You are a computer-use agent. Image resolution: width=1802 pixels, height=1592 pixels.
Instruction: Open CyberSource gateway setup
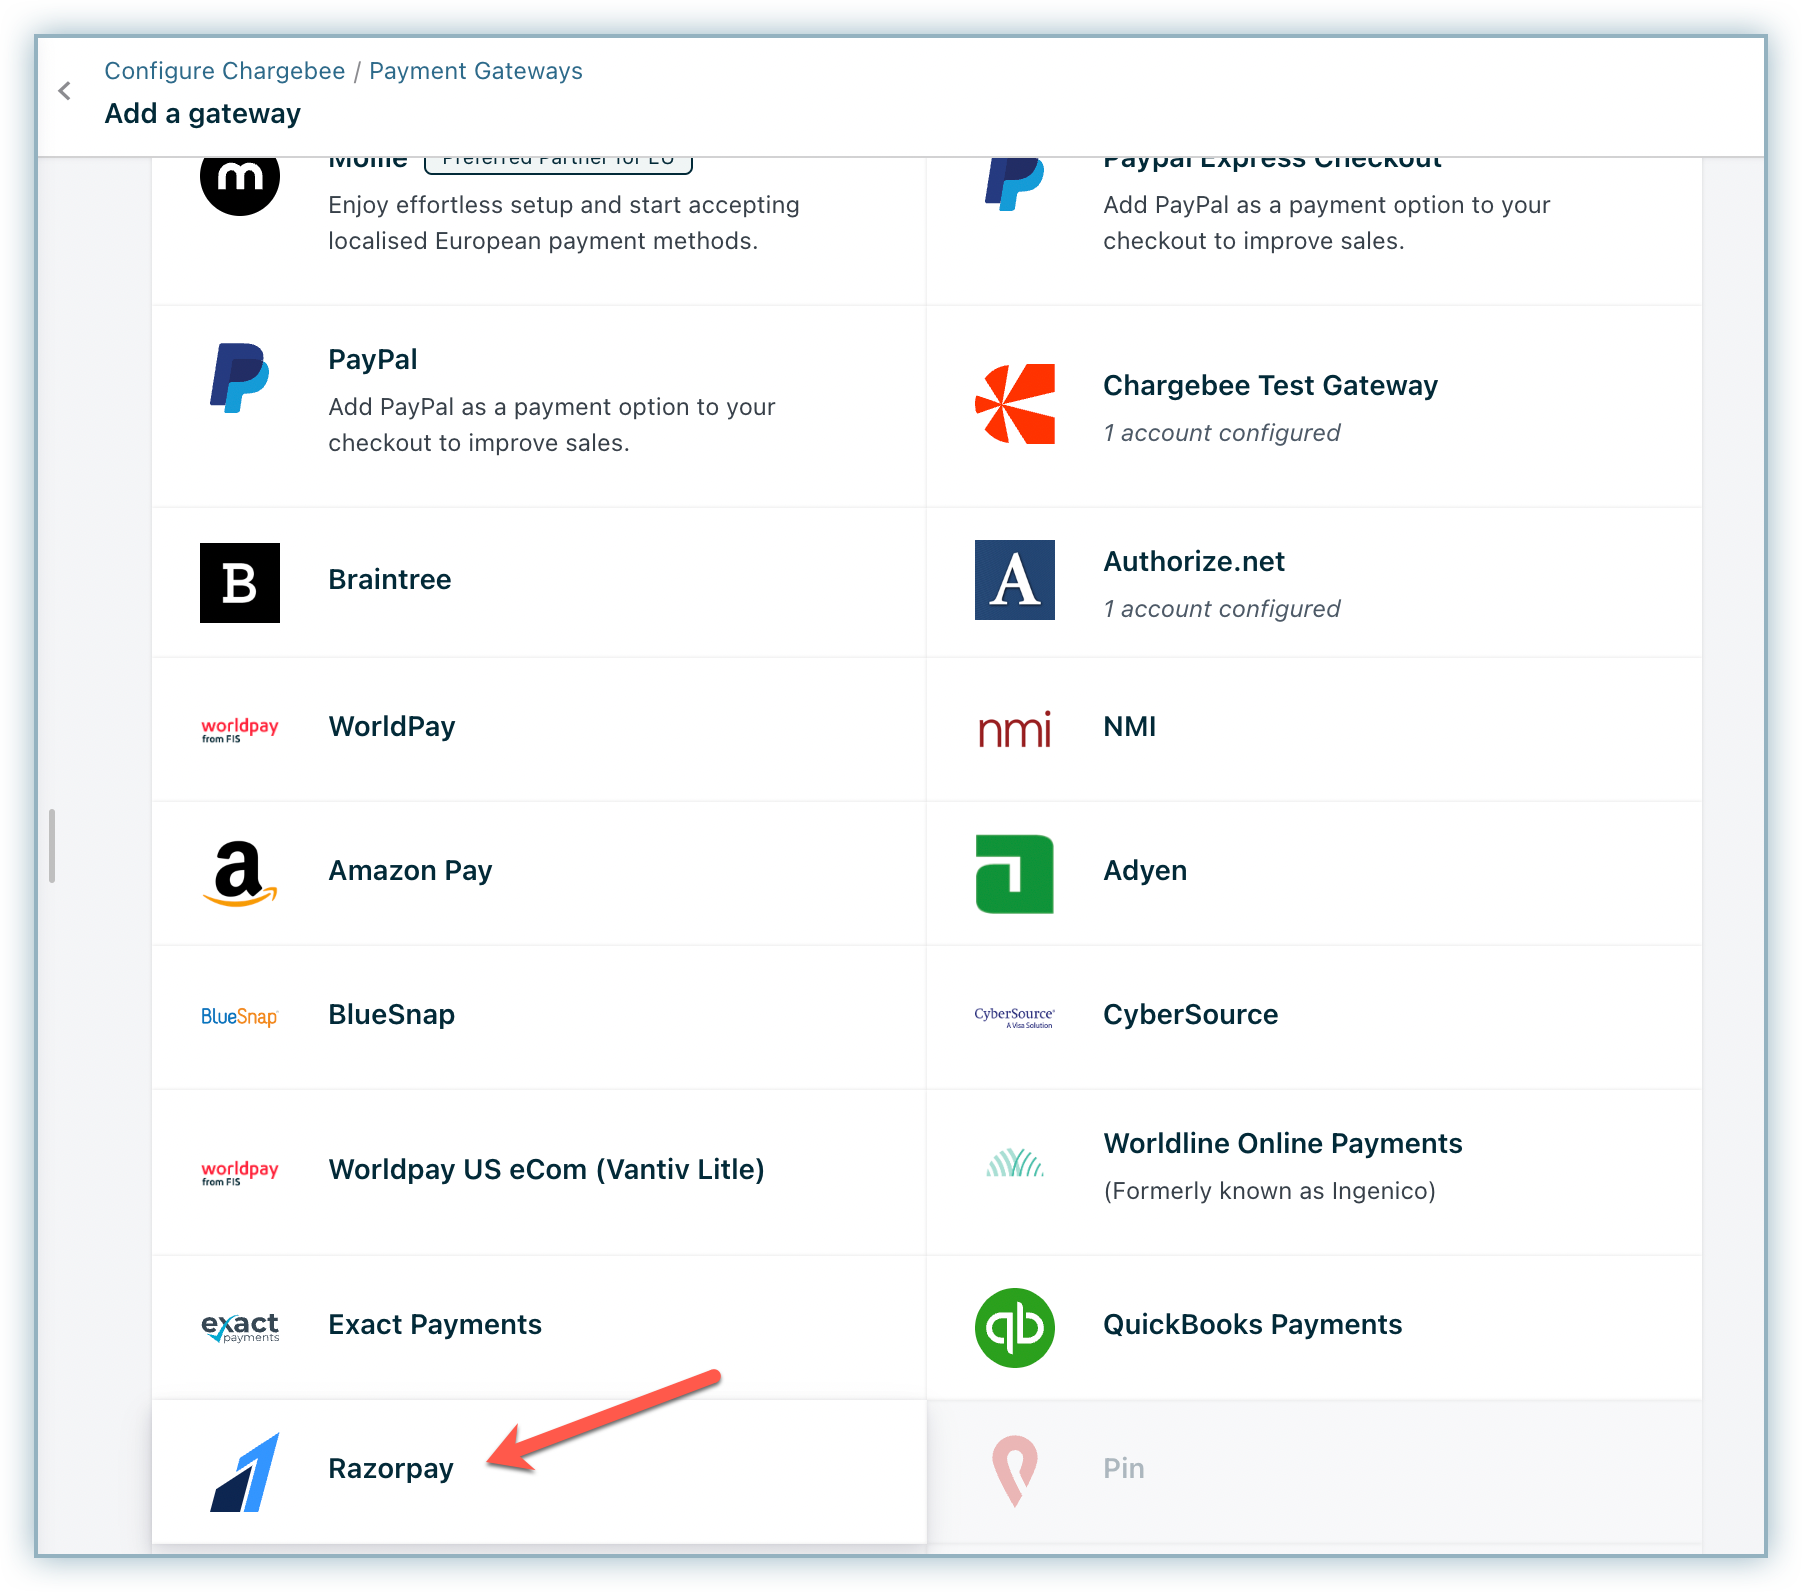1190,1015
